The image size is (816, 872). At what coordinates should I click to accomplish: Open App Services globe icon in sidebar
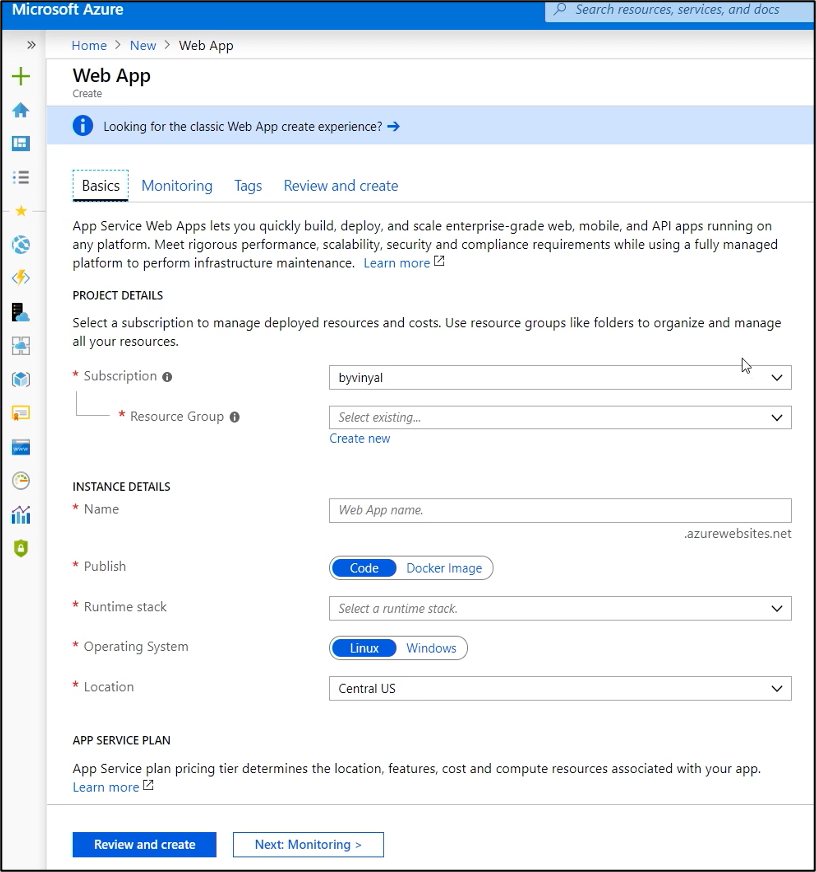point(20,245)
